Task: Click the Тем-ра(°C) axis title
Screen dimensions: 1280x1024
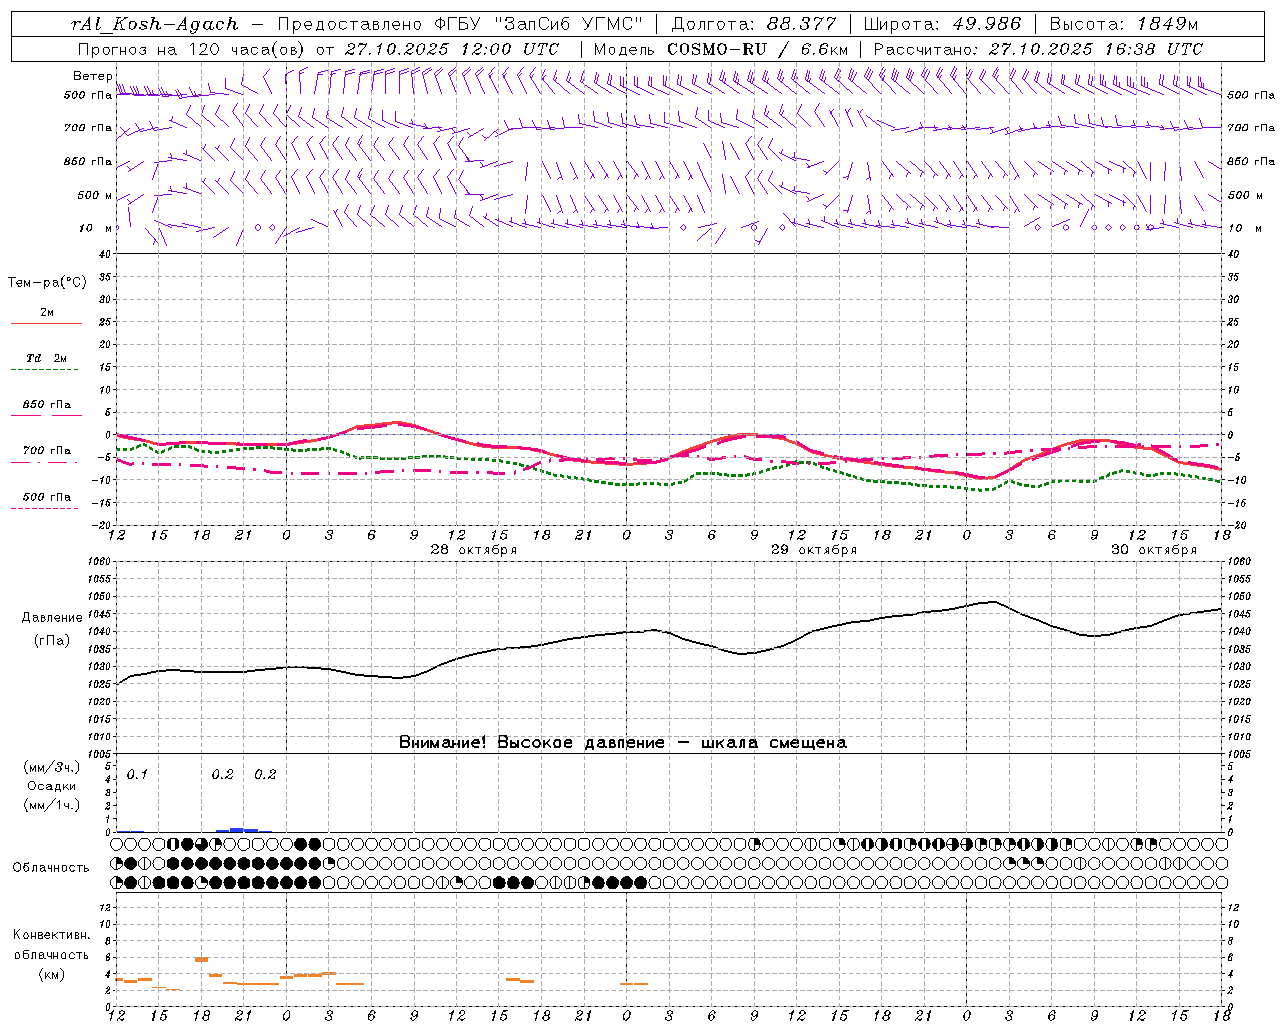Action: pyautogui.click(x=47, y=283)
